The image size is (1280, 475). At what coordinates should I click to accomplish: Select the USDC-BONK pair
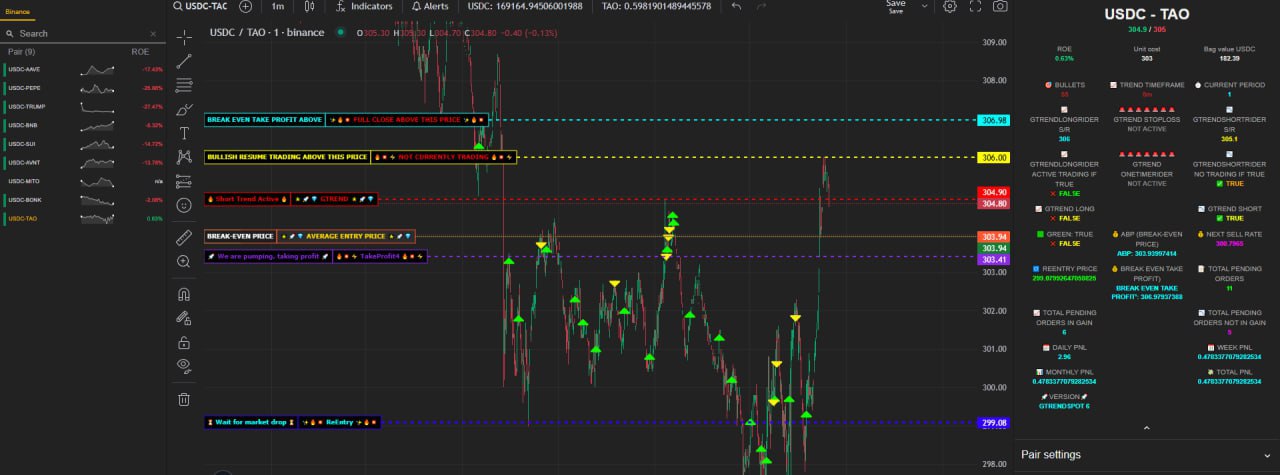[83, 200]
